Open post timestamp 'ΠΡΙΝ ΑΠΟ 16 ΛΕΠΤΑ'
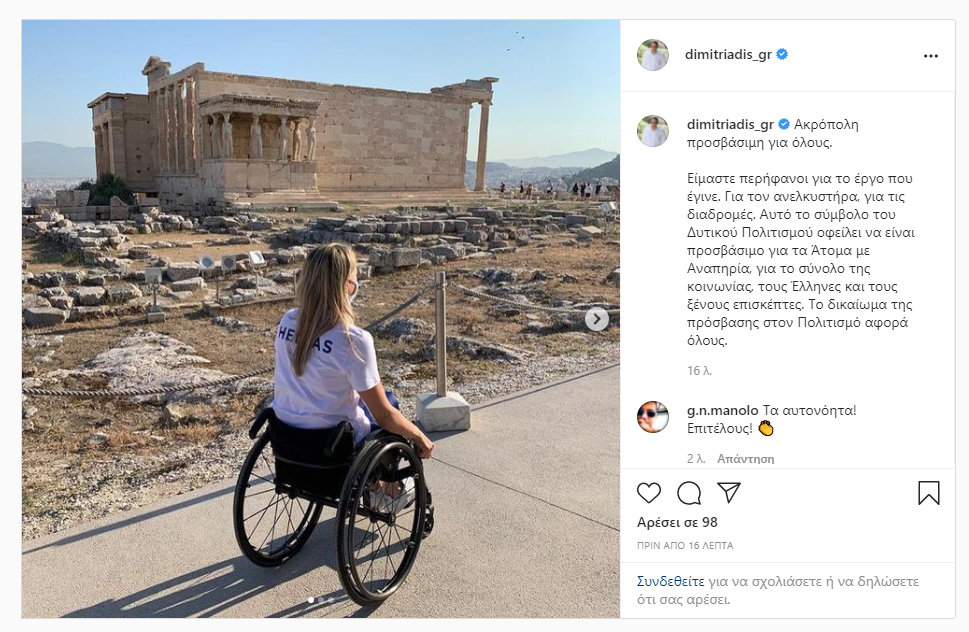Viewport: 969px width, 632px height. (685, 546)
